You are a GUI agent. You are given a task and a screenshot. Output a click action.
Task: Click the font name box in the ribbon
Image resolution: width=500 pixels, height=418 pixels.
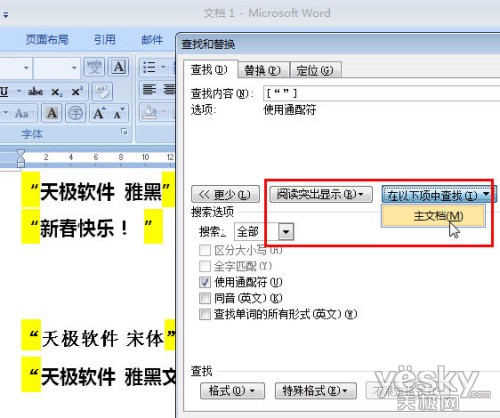click(x=16, y=68)
